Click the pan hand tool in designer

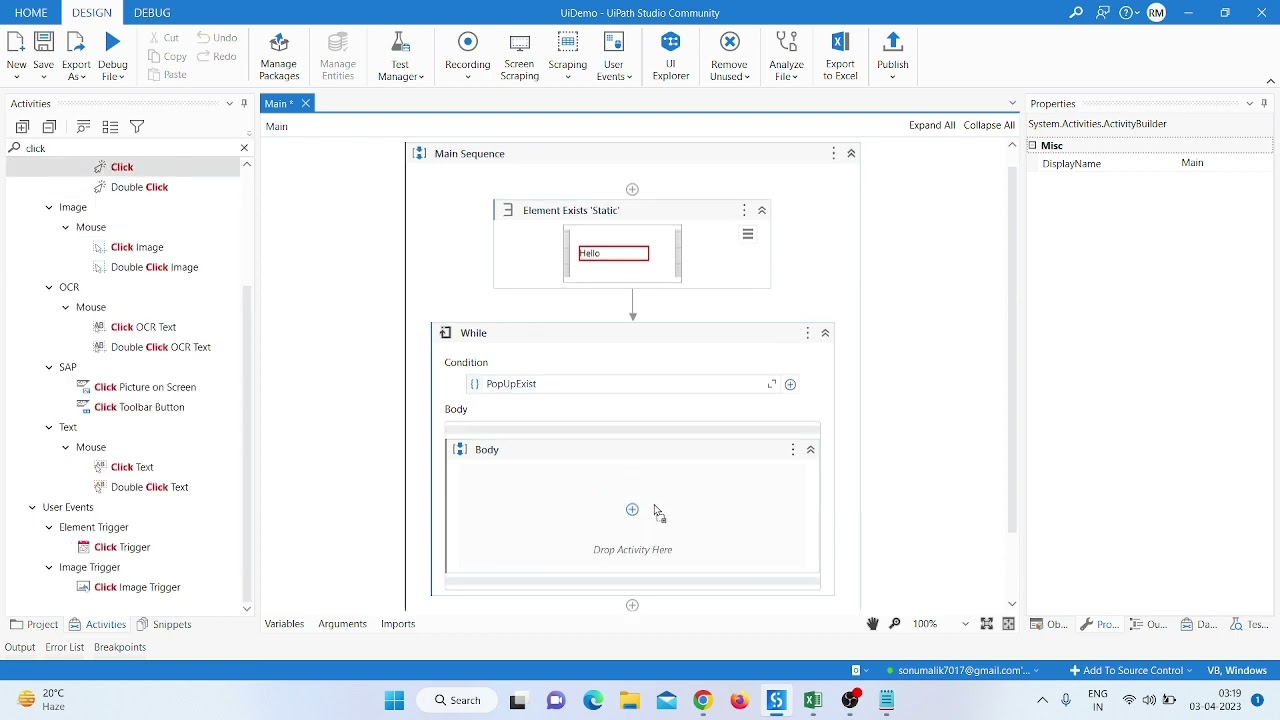coord(872,624)
